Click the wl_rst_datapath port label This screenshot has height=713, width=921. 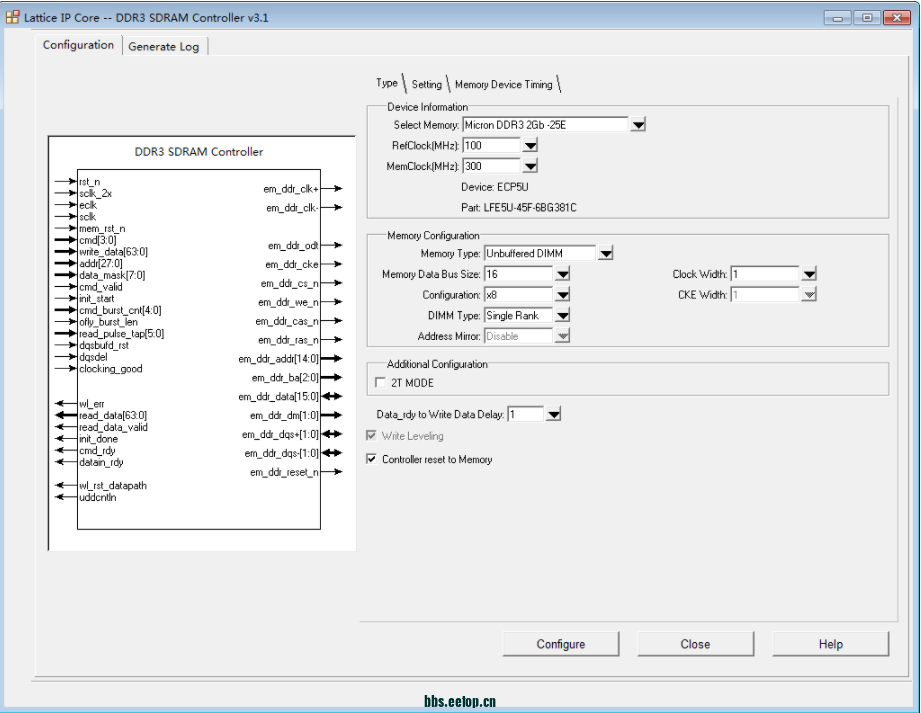(113, 486)
